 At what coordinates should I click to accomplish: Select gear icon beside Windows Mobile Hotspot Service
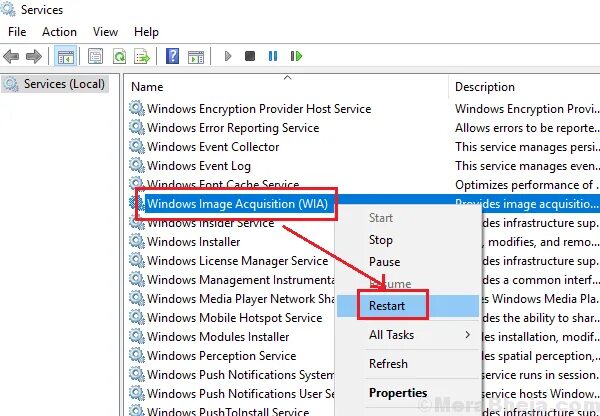click(137, 318)
